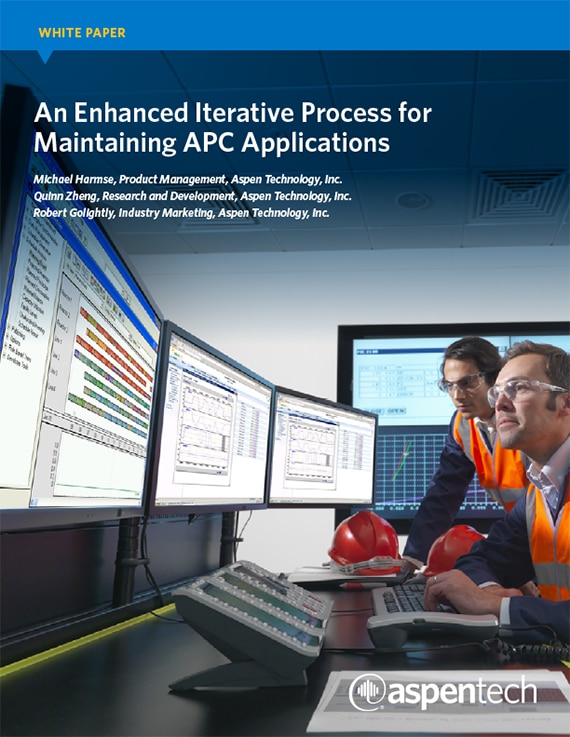Select the Quinn Zheng author line
Image resolution: width=570 pixels, height=737 pixels.
tap(192, 196)
